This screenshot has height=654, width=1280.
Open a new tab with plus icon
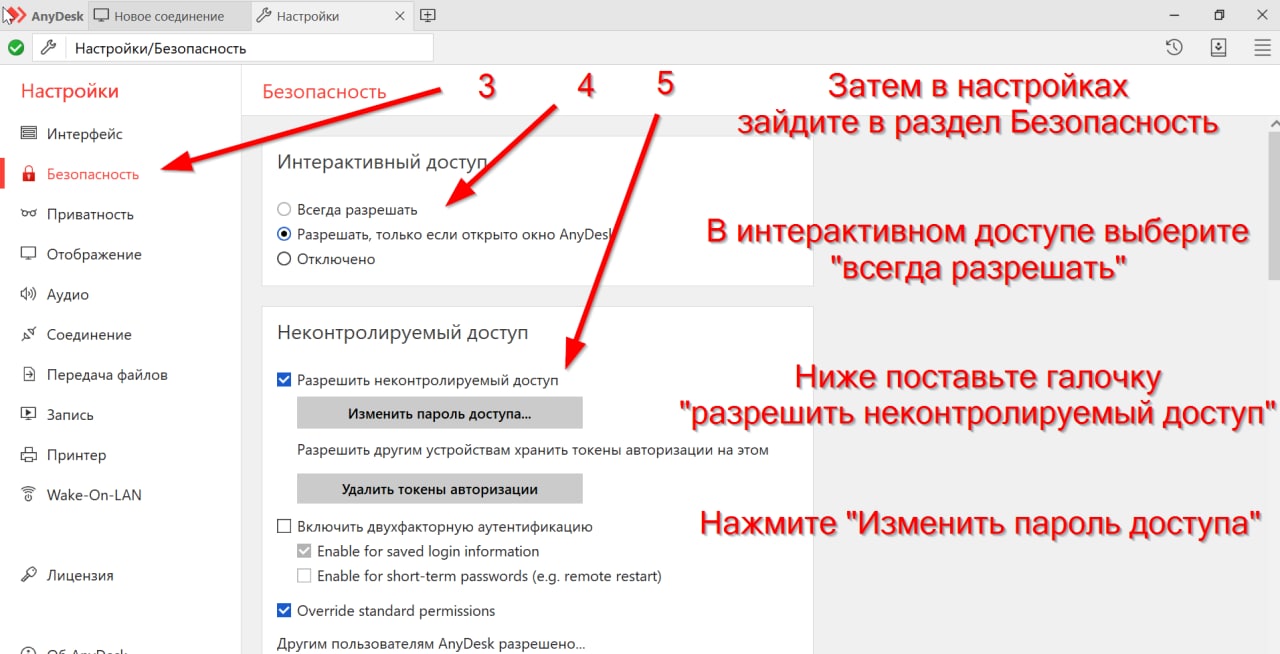[428, 16]
